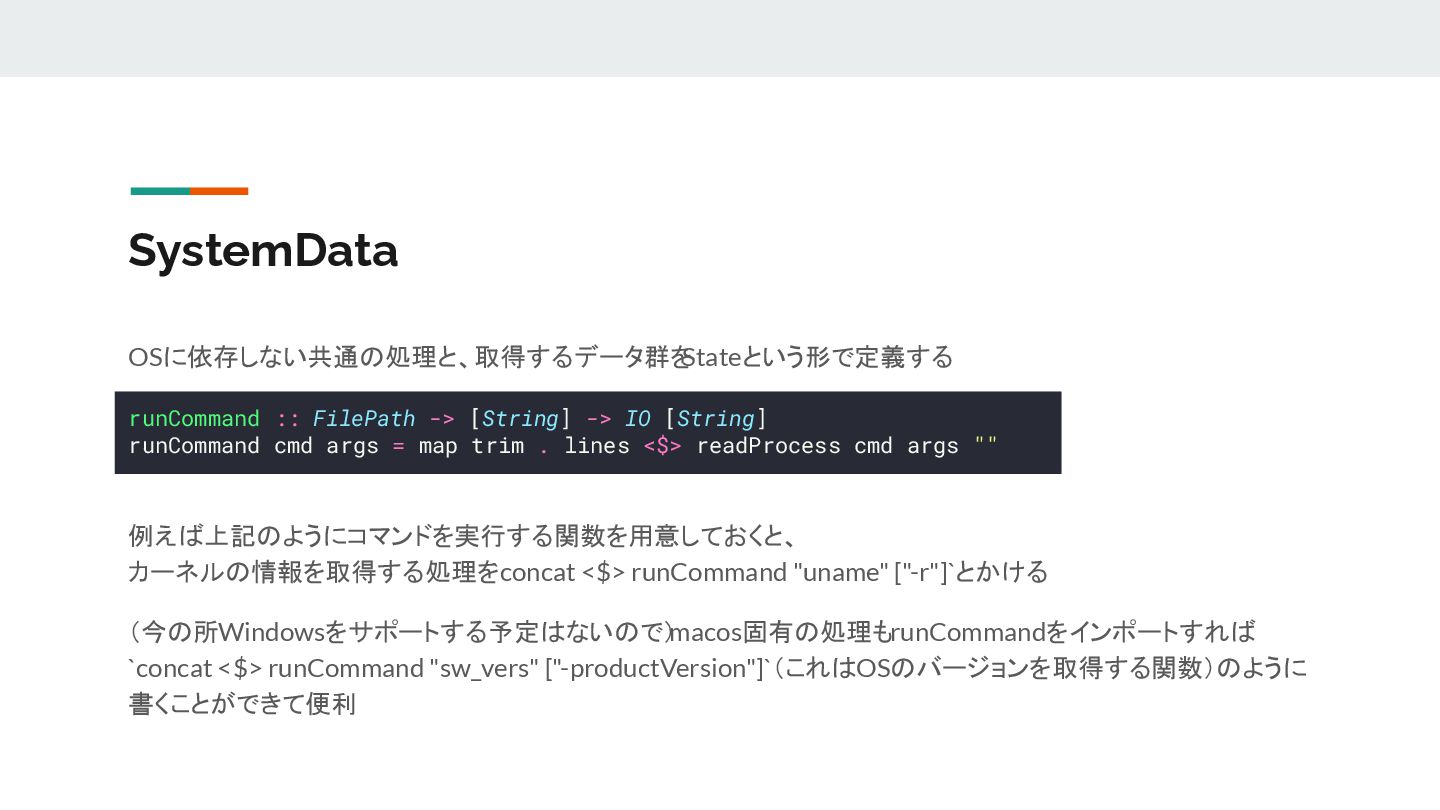Click the orange accent bar above the title
This screenshot has height=810, width=1440.
click(219, 191)
